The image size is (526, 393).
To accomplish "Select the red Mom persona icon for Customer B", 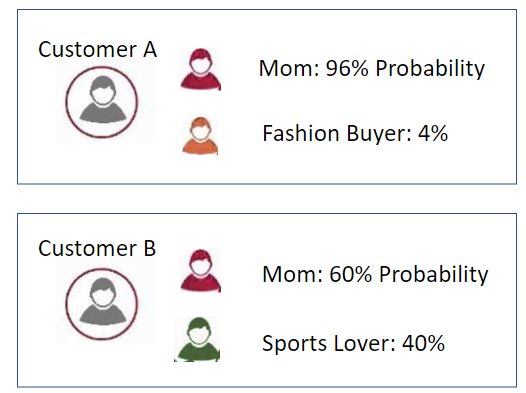I will click(201, 271).
